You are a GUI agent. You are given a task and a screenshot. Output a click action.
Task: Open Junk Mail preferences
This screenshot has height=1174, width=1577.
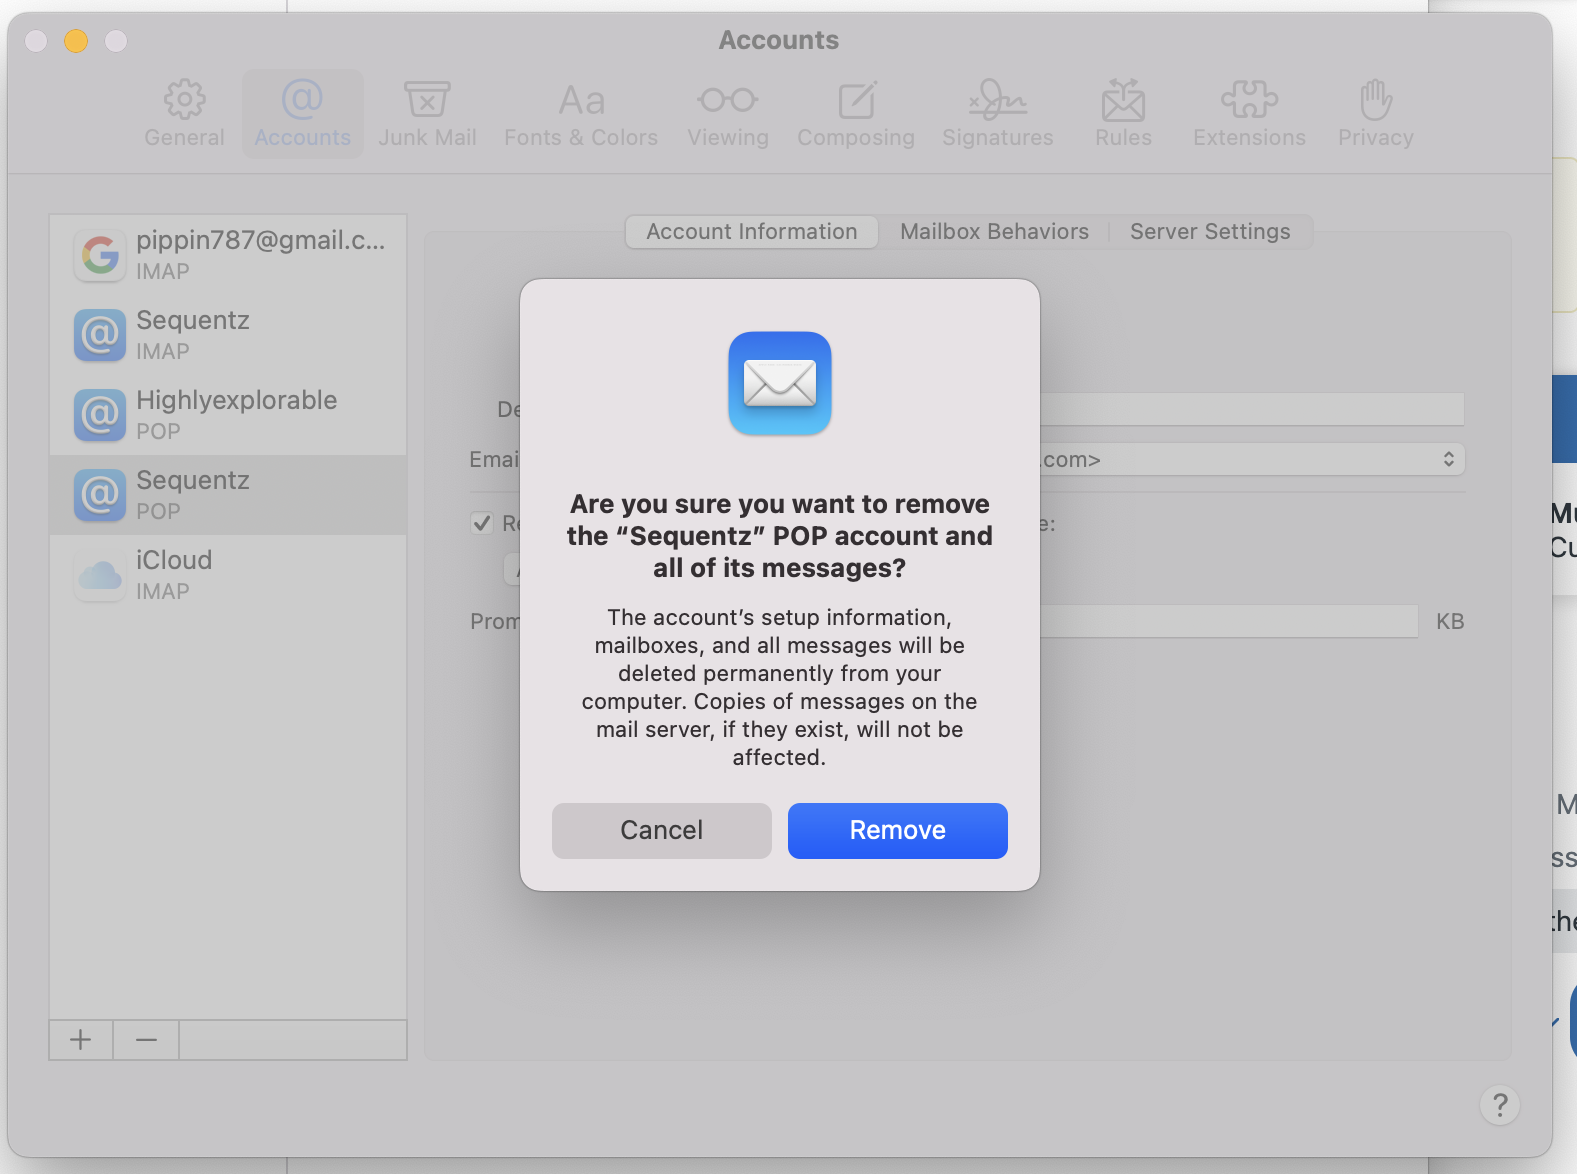[x=427, y=114]
